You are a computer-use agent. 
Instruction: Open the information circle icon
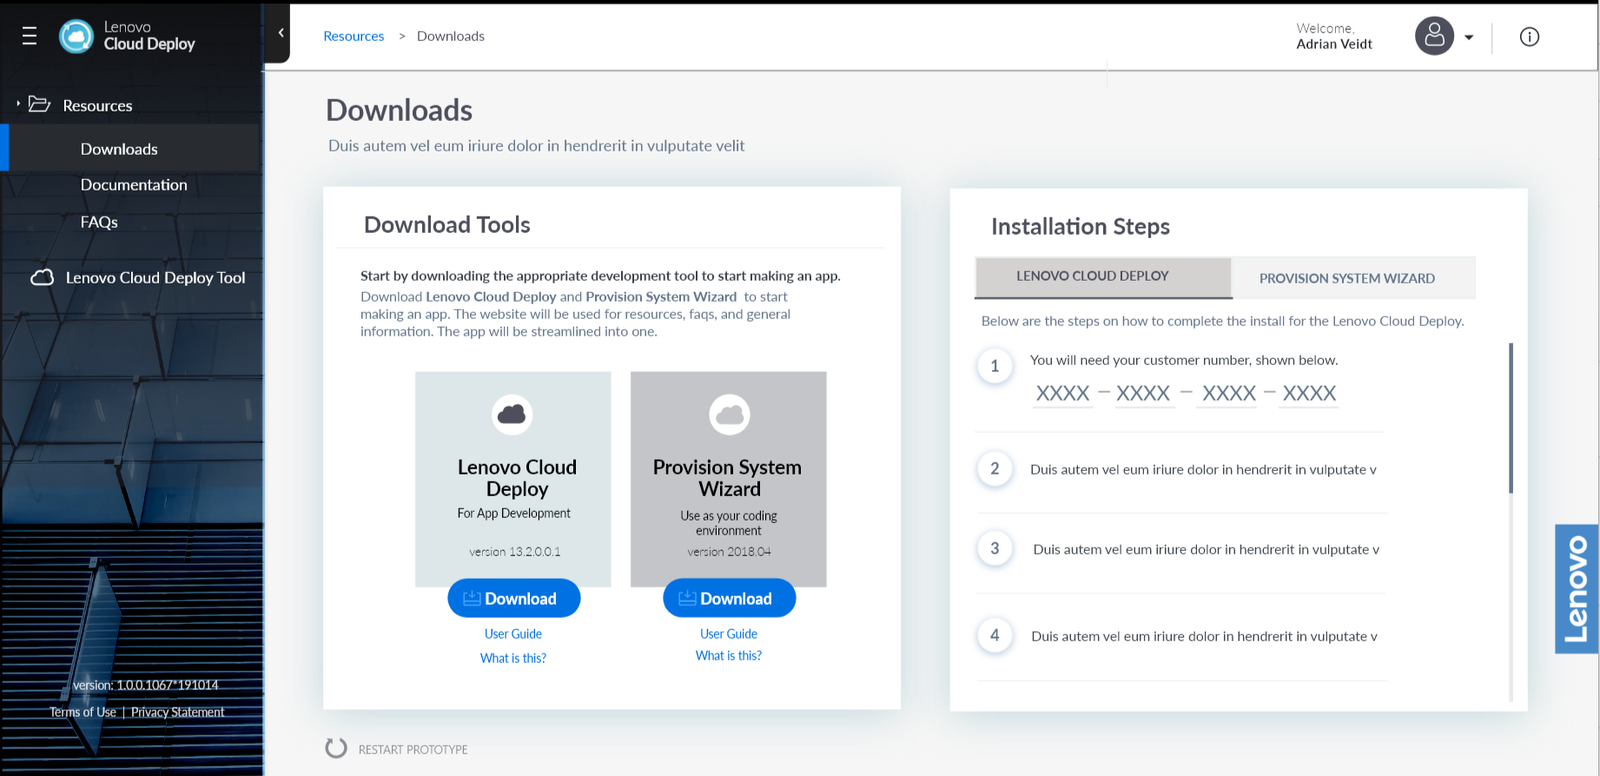point(1529,37)
